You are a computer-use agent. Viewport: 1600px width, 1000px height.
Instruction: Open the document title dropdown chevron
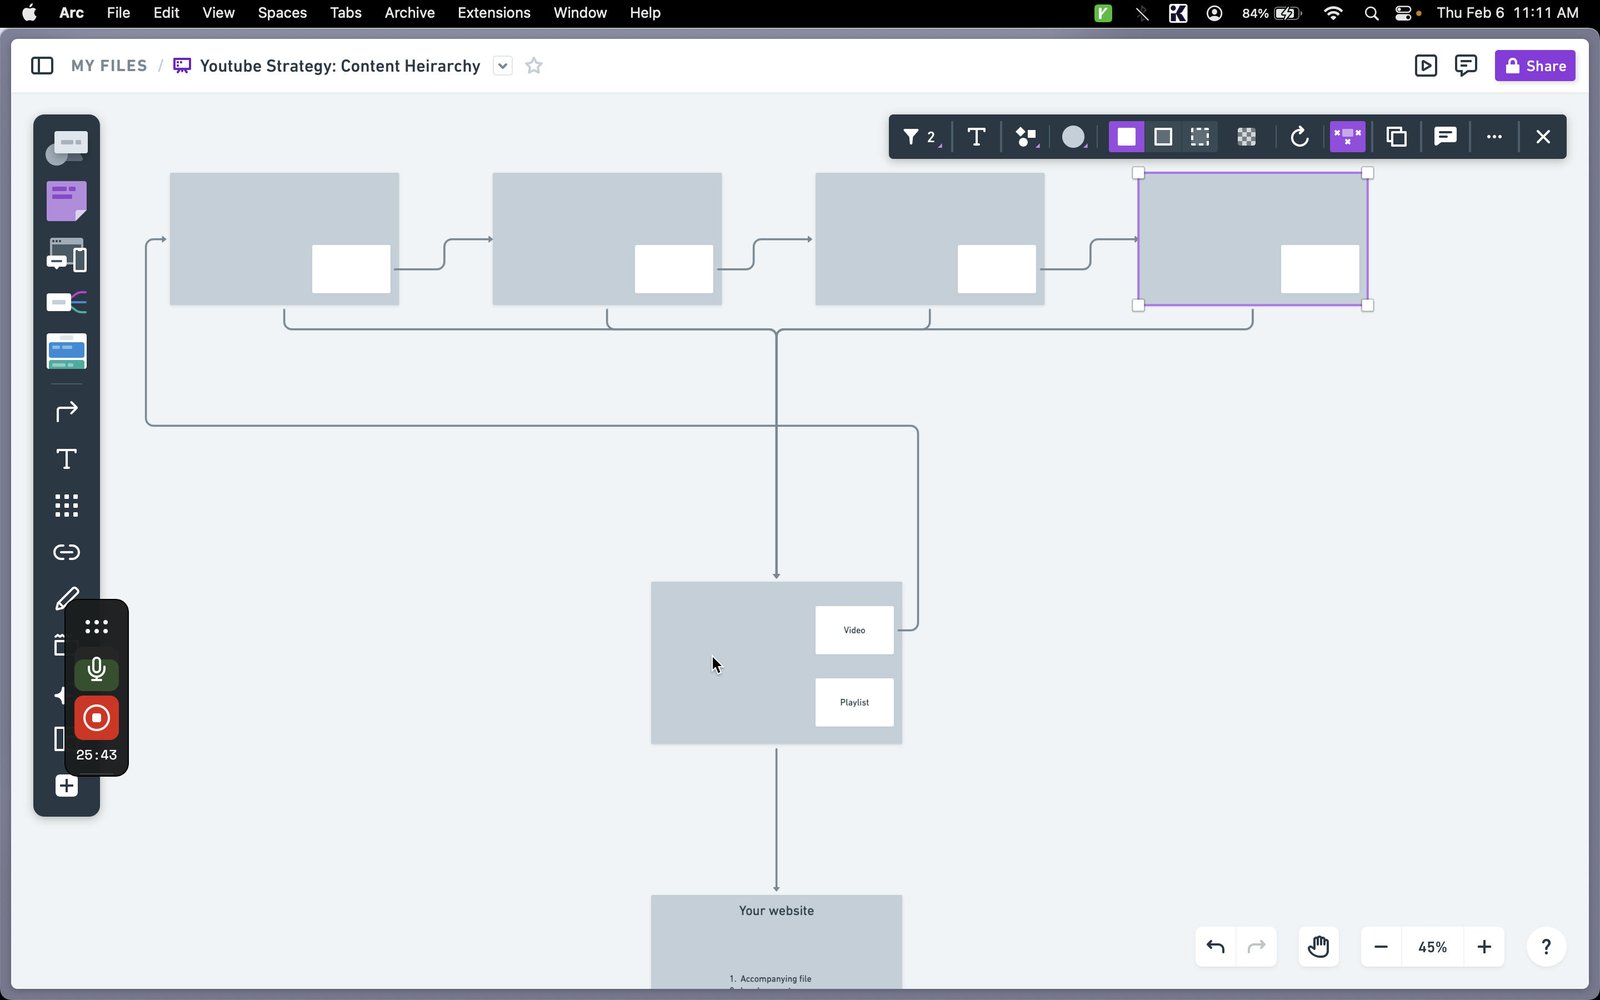coord(503,66)
